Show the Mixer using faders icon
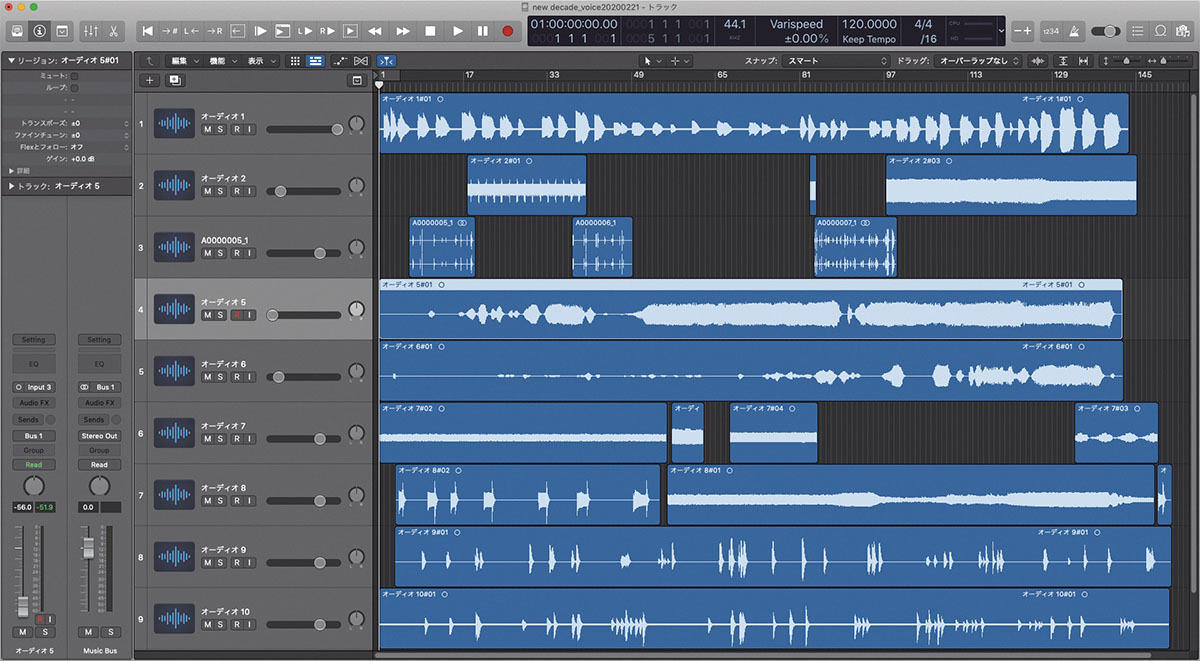Image resolution: width=1200 pixels, height=661 pixels. (x=91, y=31)
